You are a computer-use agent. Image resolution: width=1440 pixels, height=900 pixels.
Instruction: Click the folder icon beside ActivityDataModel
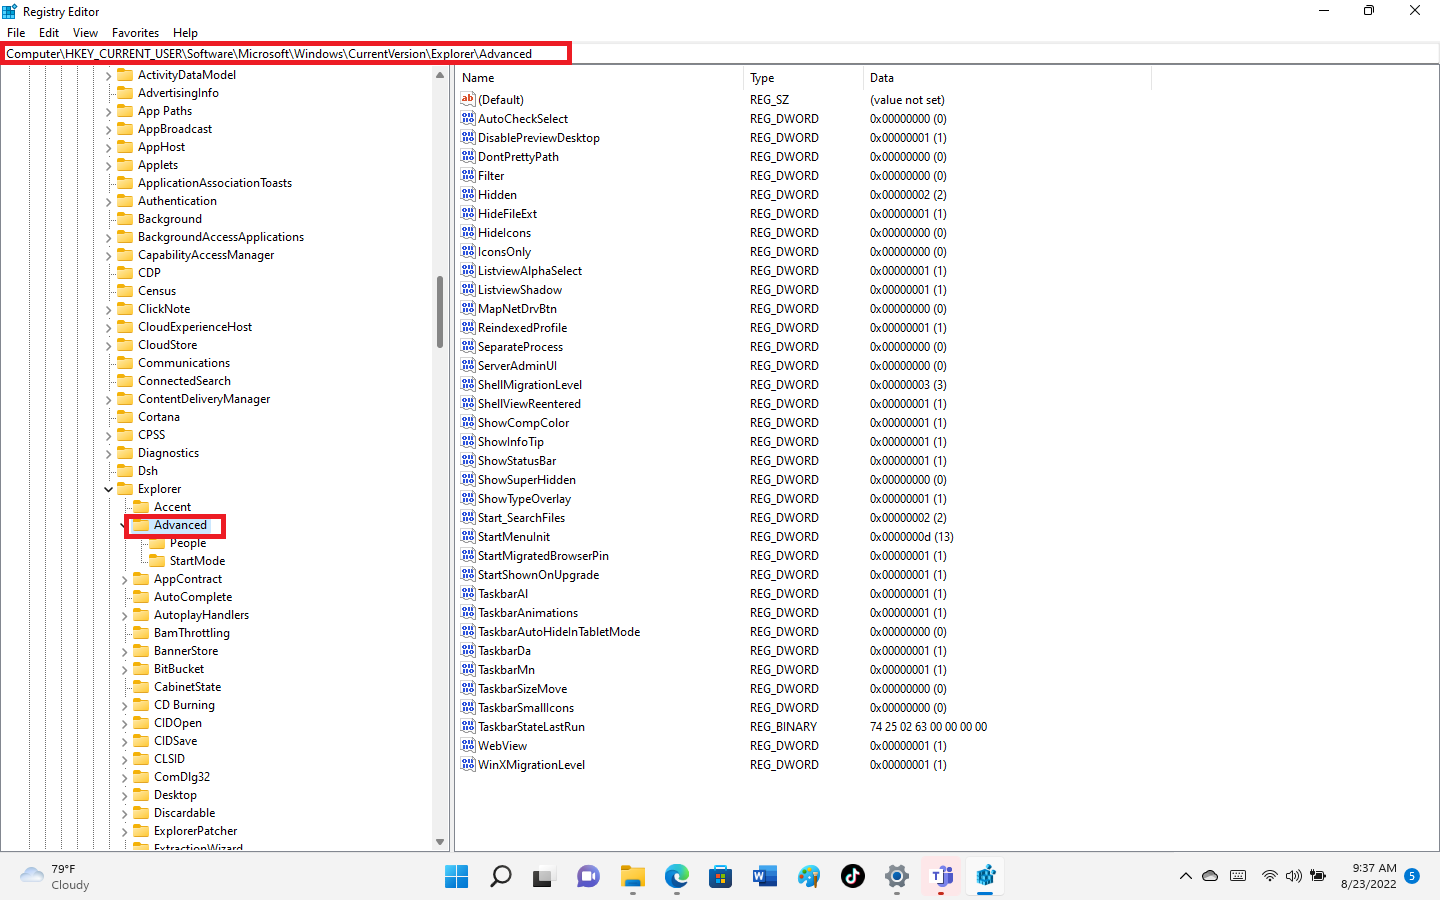125,75
